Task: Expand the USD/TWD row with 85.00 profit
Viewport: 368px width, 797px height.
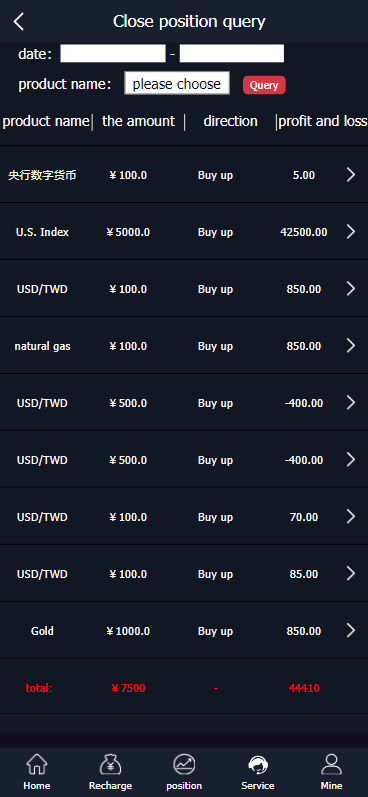Action: (351, 573)
